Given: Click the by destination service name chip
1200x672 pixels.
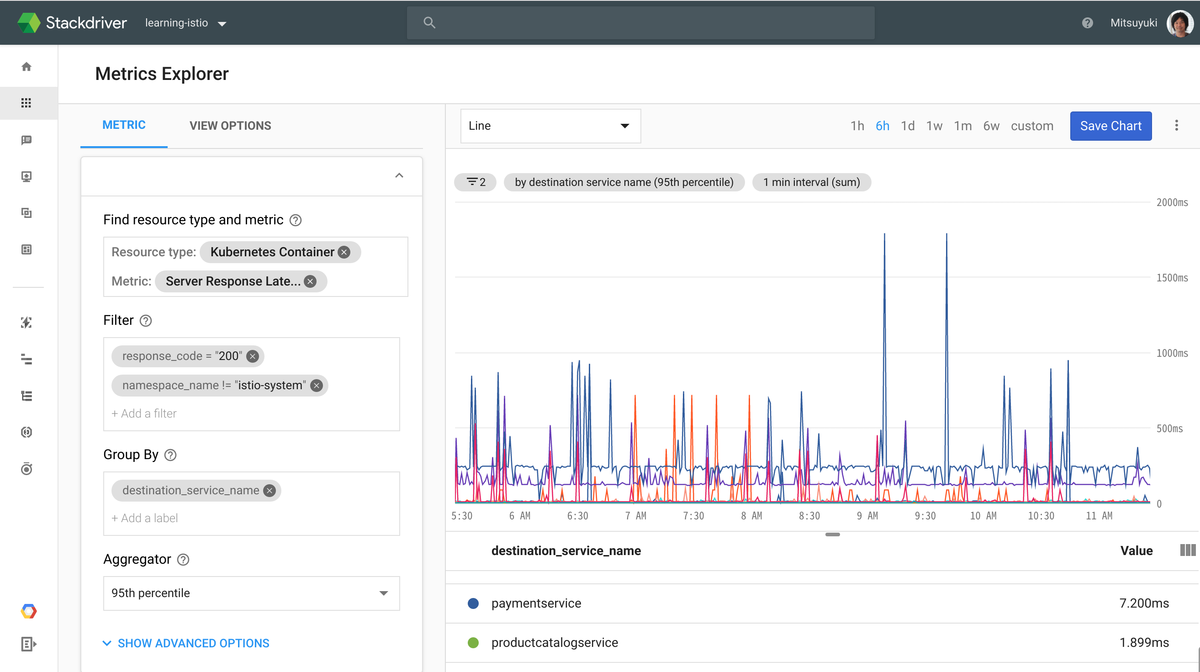Looking at the screenshot, I should coord(624,182).
